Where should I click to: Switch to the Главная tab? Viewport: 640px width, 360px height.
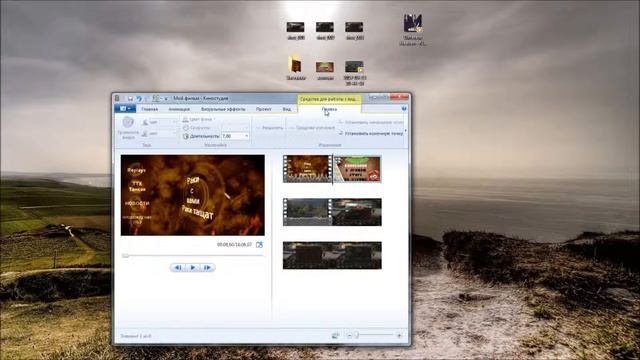coord(149,109)
